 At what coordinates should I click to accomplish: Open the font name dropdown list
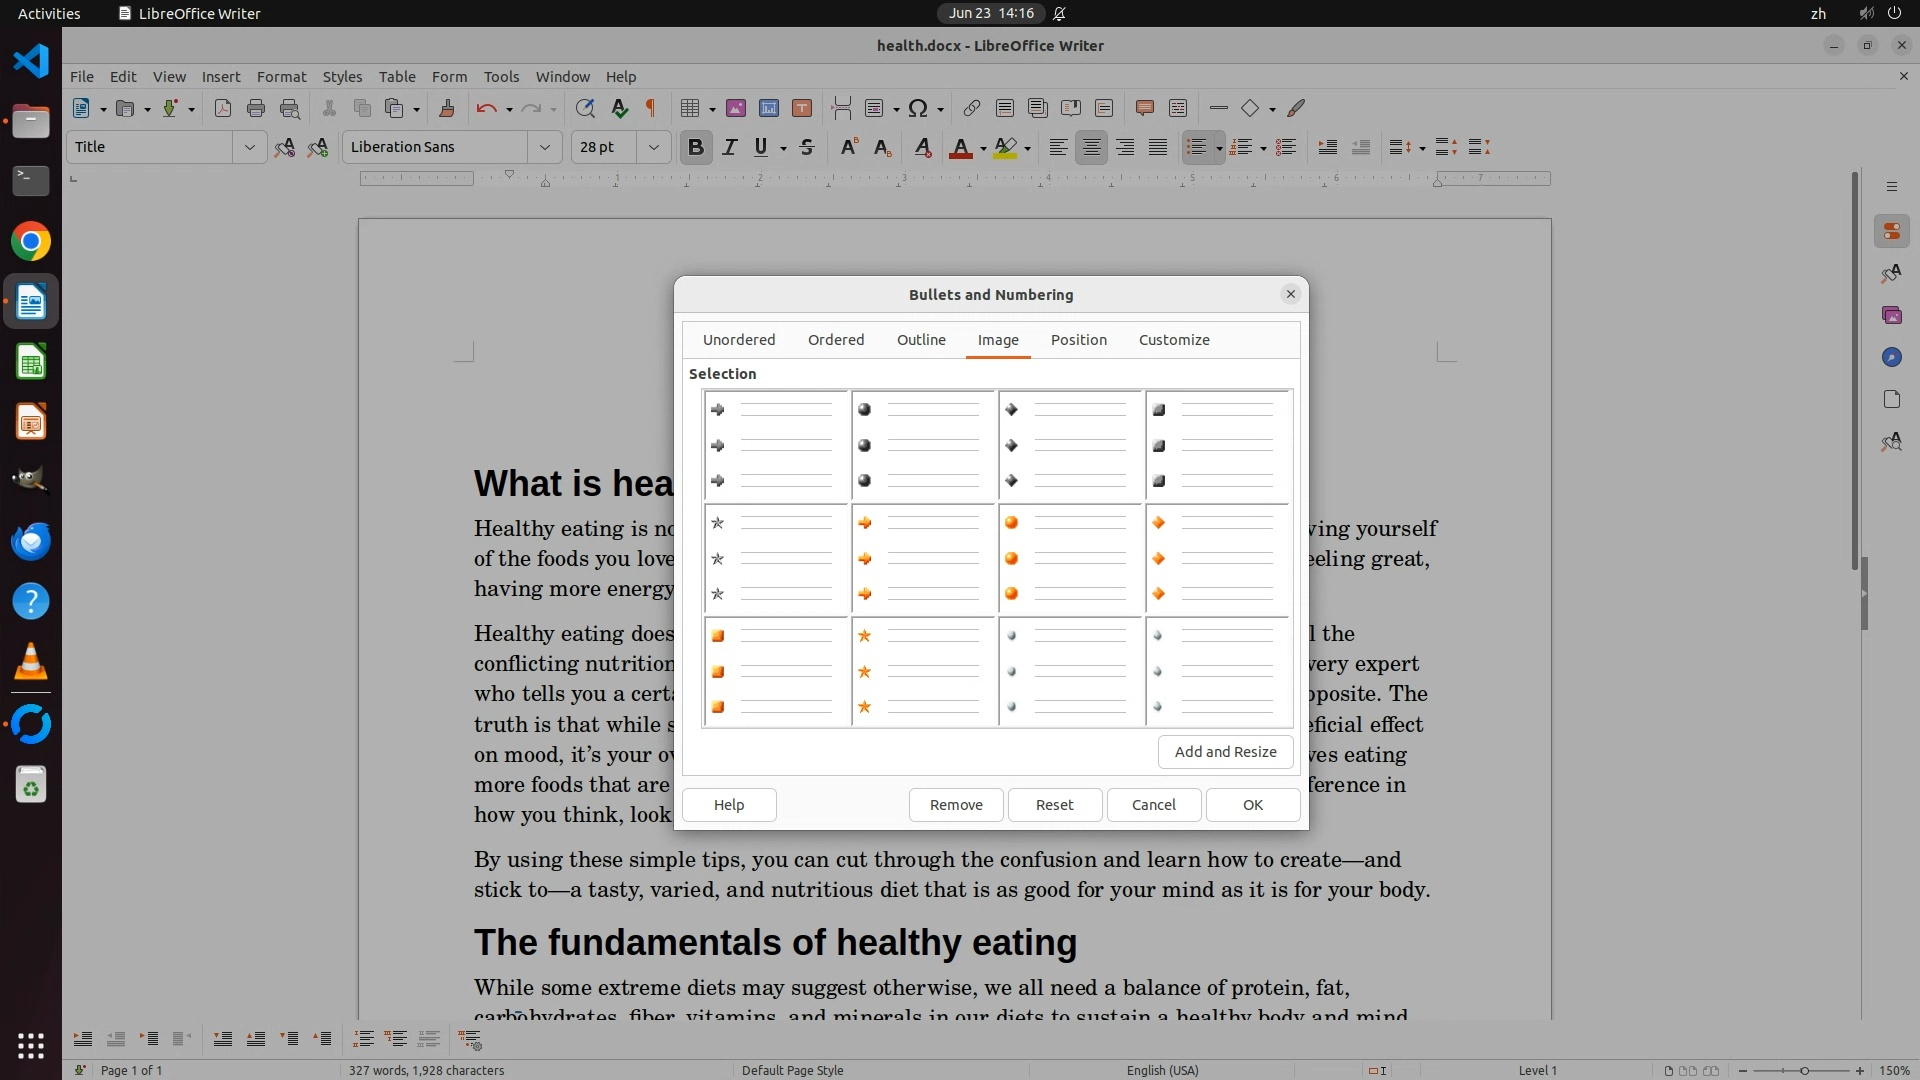click(544, 148)
